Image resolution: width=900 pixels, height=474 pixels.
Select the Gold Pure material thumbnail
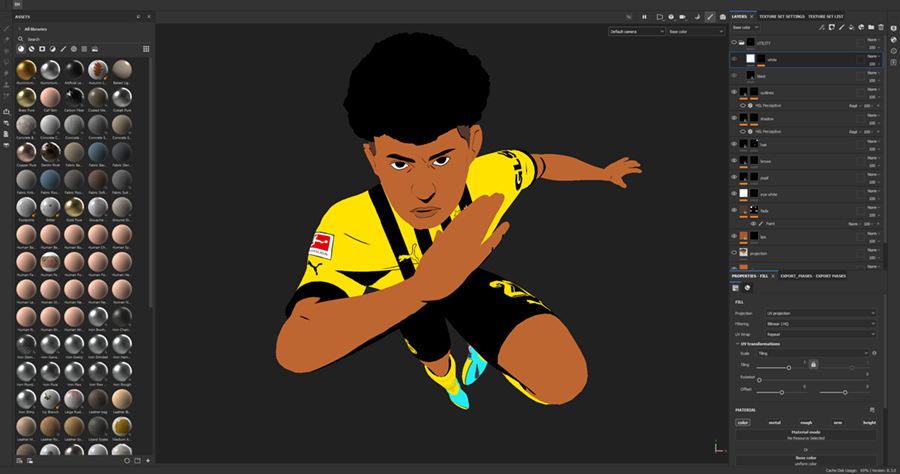(x=74, y=207)
